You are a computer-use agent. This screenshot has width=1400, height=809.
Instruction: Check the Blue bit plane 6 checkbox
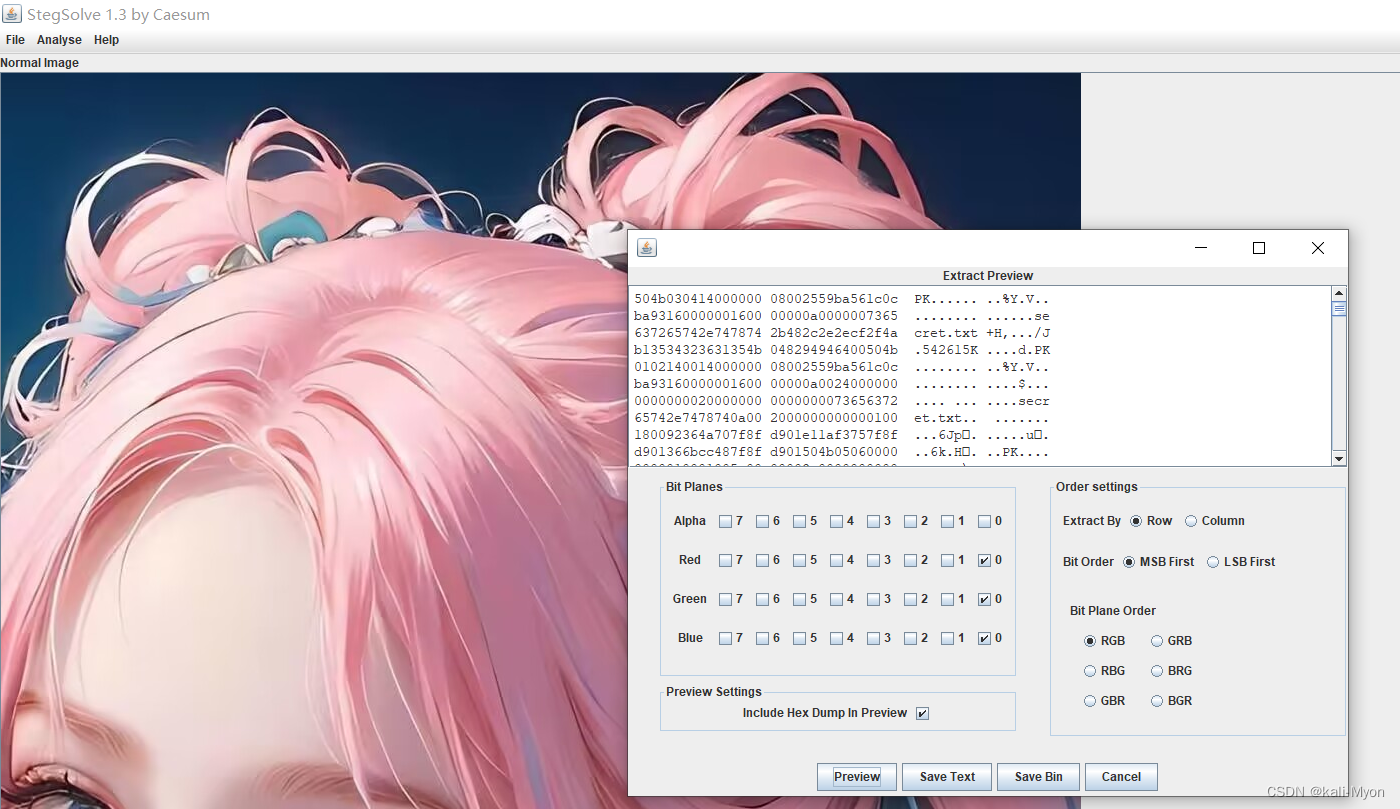762,638
